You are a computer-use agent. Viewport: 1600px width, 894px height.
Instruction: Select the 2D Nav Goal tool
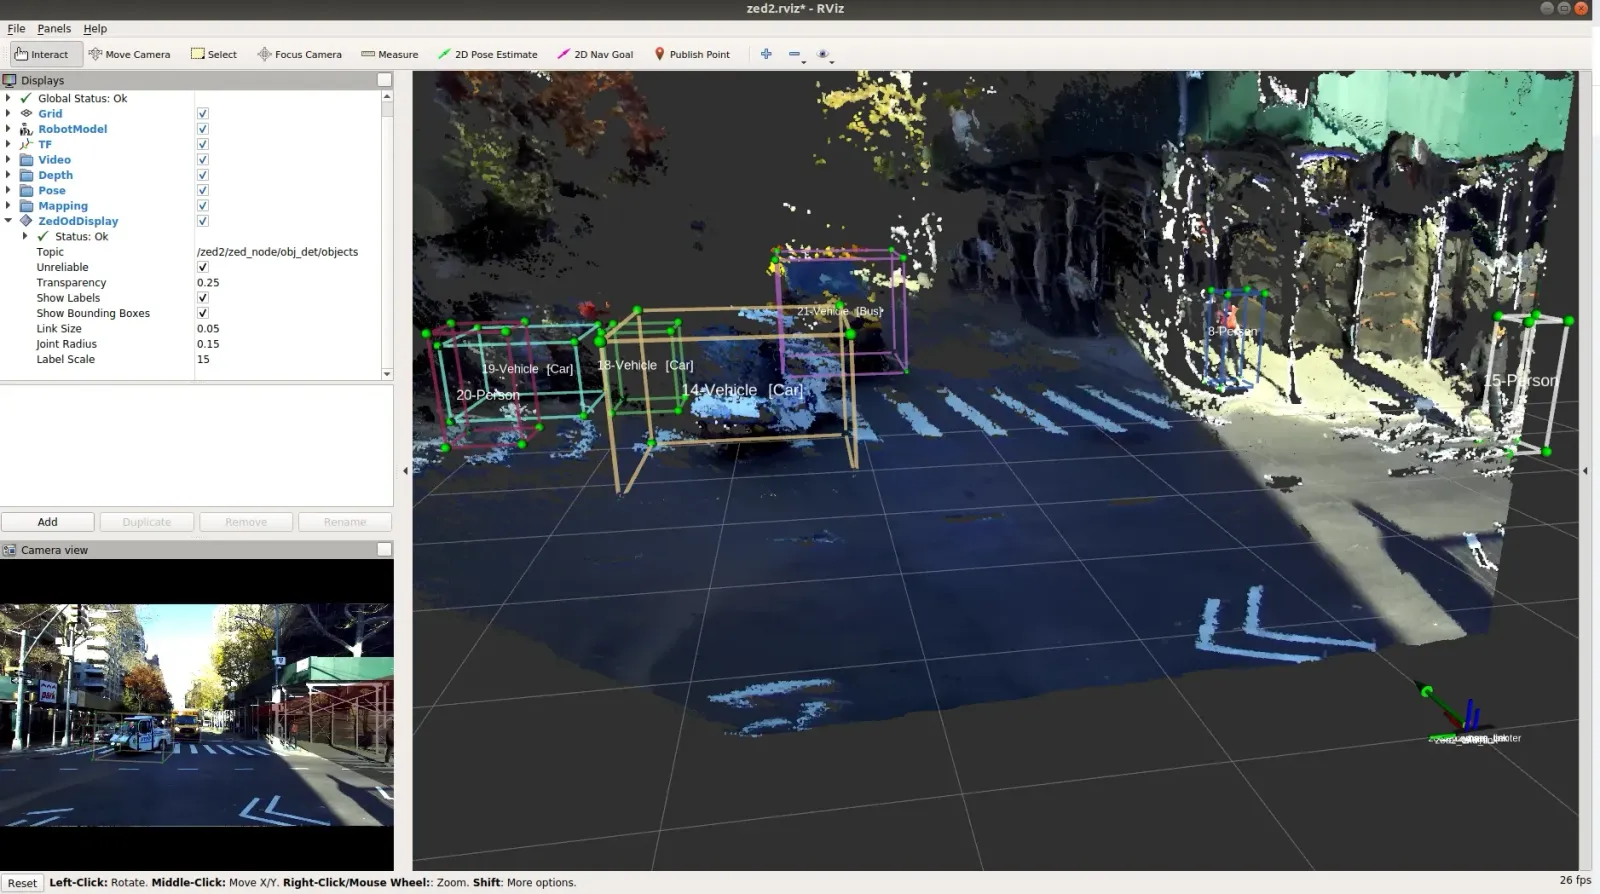click(595, 54)
